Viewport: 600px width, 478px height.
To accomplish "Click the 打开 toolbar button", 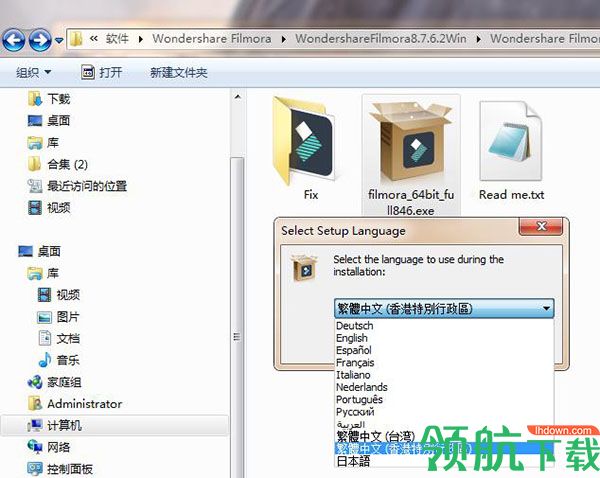I will pos(102,72).
